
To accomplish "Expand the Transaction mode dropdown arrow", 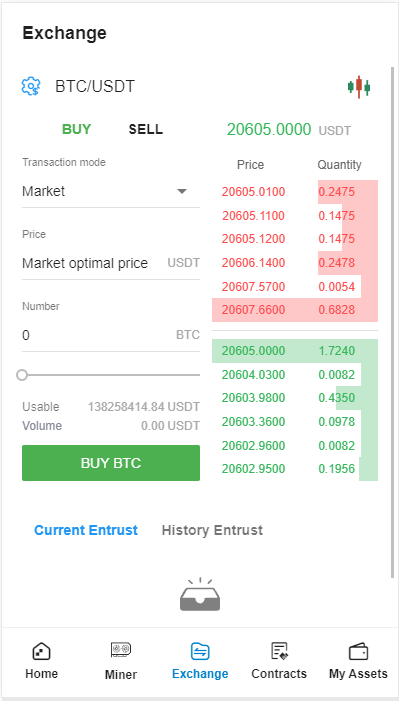I will click(182, 191).
